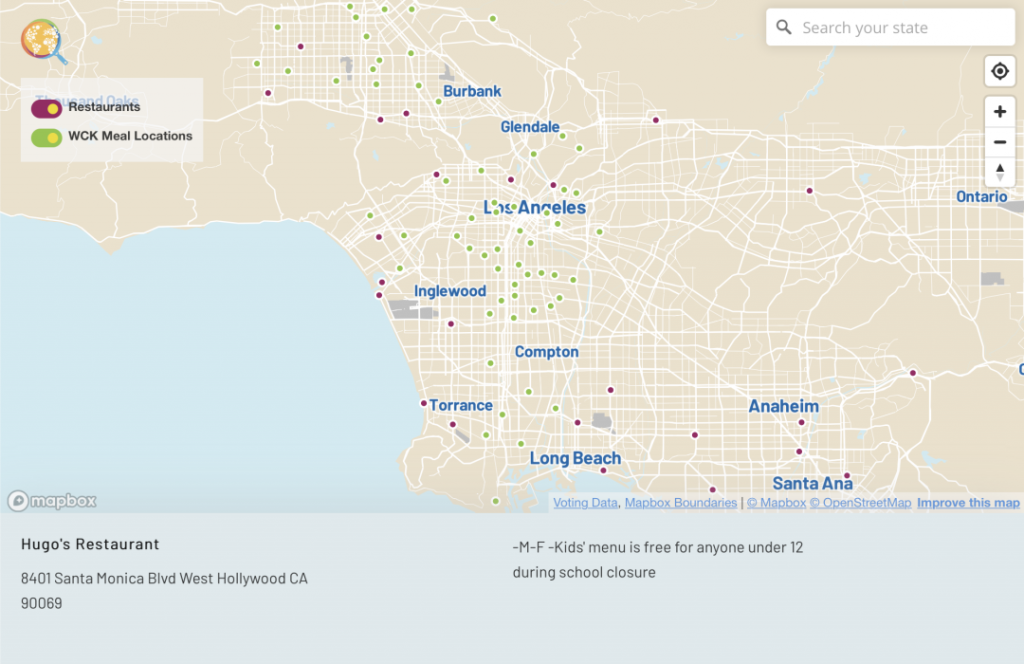Select restaurant marker left of Torrance label
Screen dimensions: 1024x664
click(423, 404)
